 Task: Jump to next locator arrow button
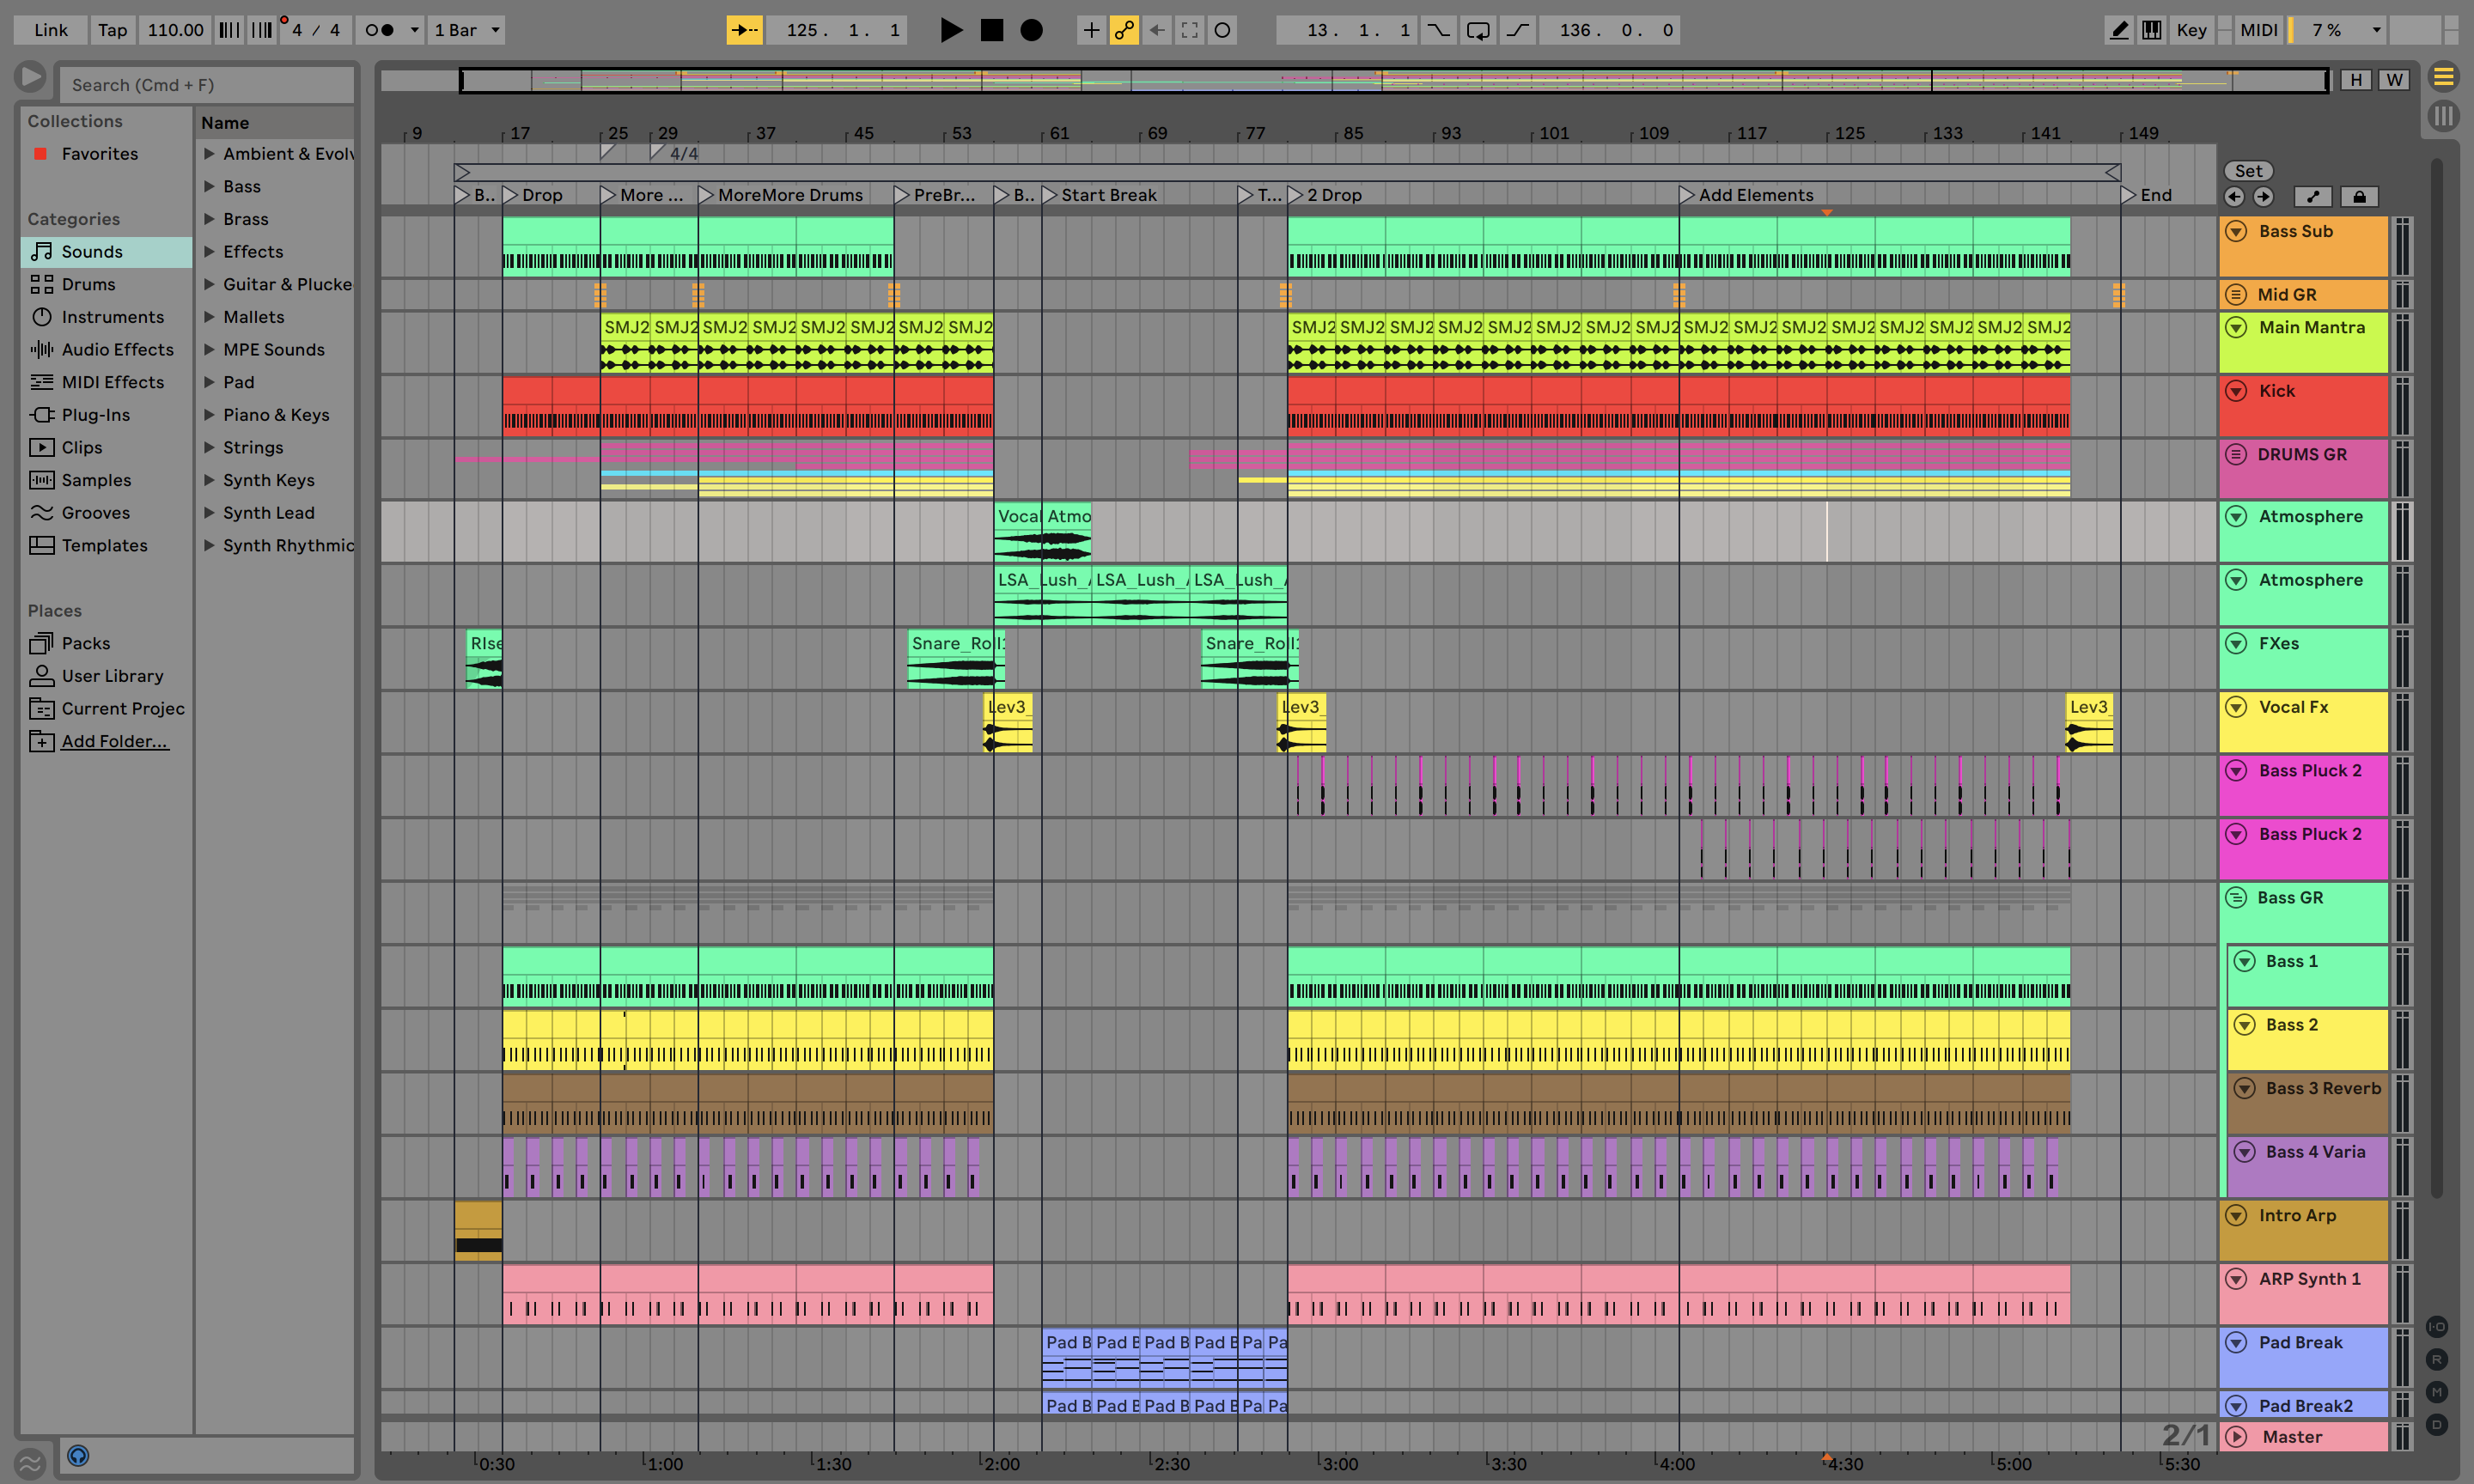click(2263, 197)
